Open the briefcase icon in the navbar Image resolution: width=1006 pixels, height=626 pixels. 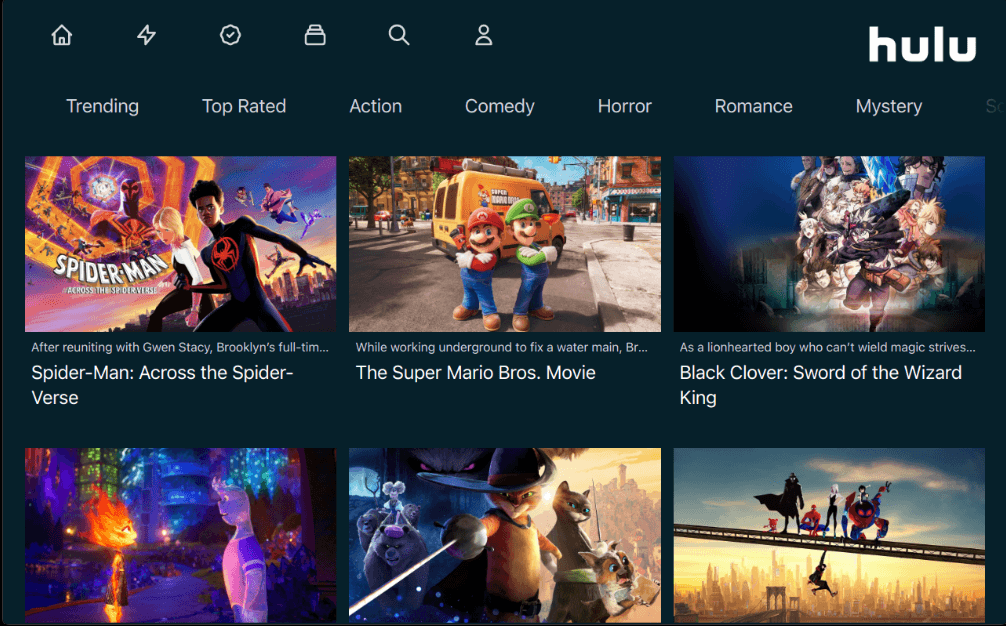tap(315, 34)
